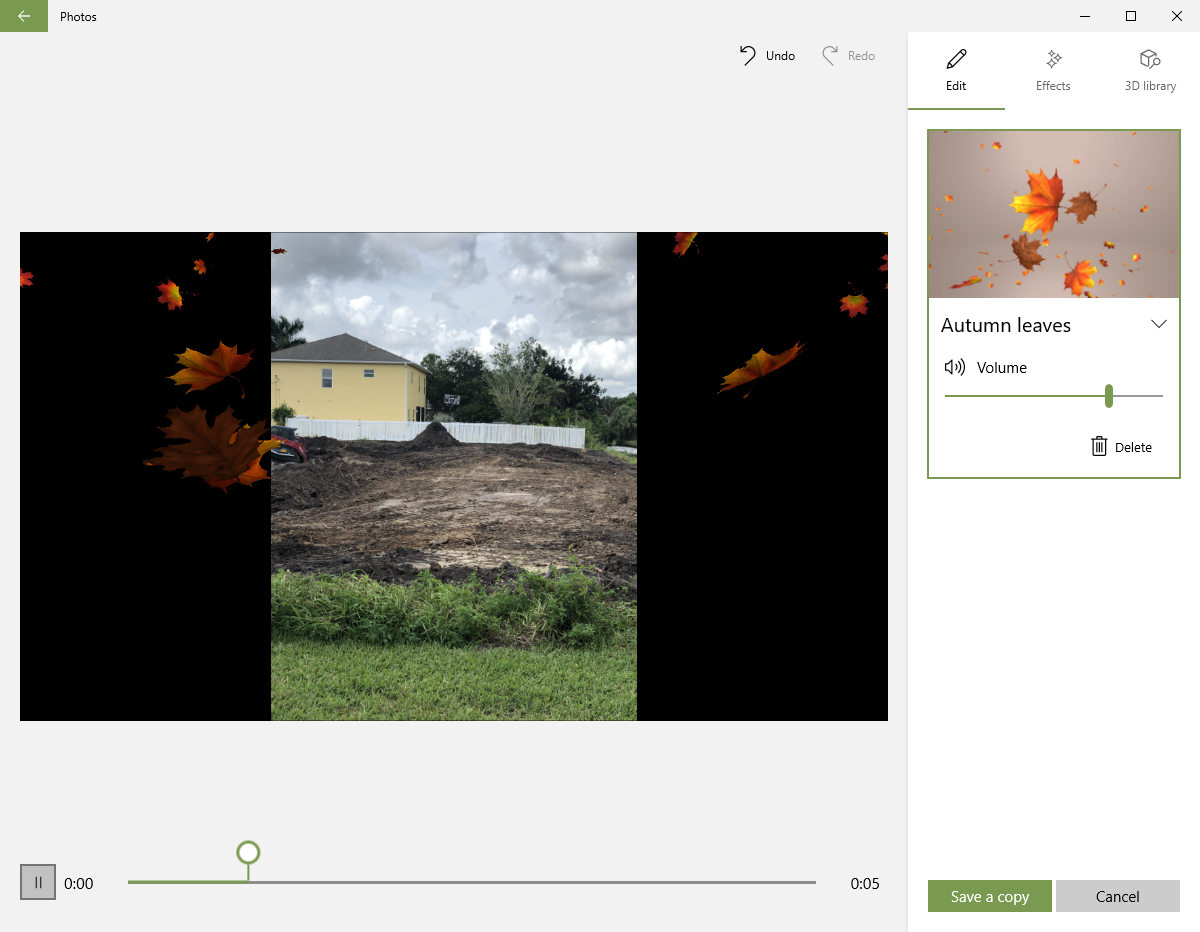Click the pencil icon above Edit
The height and width of the screenshot is (932, 1200).
[x=956, y=59]
